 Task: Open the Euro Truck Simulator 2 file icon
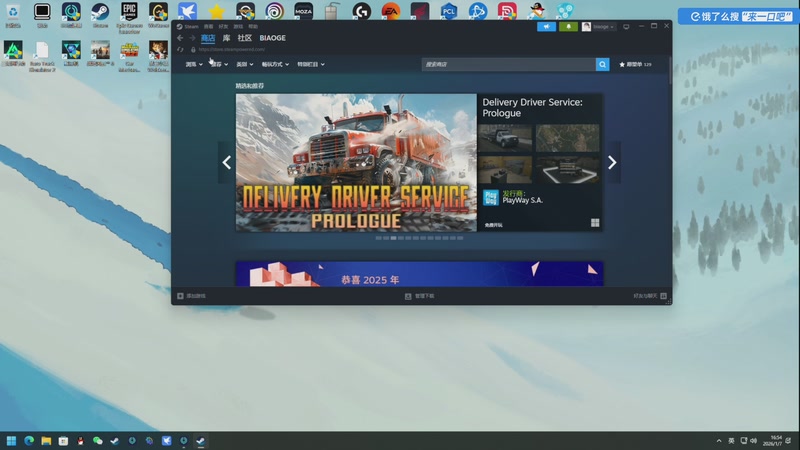[42, 56]
